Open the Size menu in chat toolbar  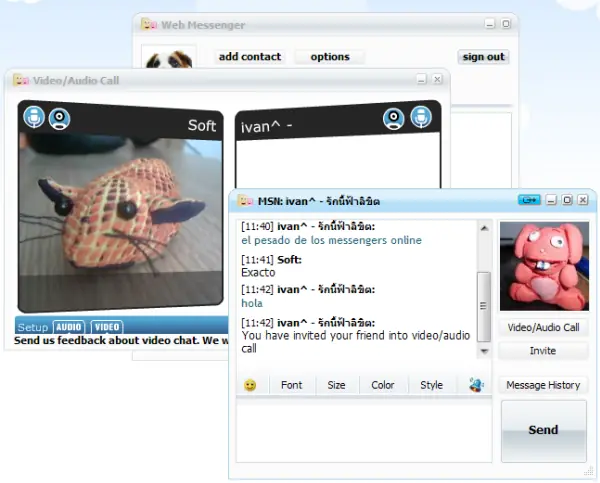[336, 385]
